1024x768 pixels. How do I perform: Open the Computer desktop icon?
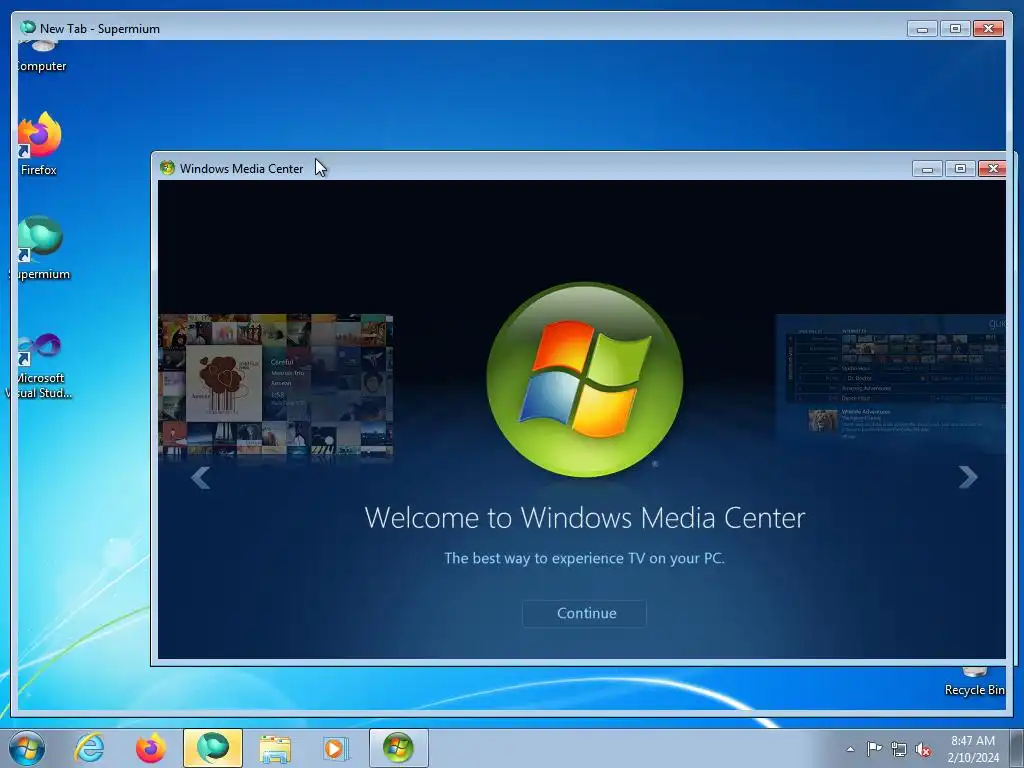40,57
